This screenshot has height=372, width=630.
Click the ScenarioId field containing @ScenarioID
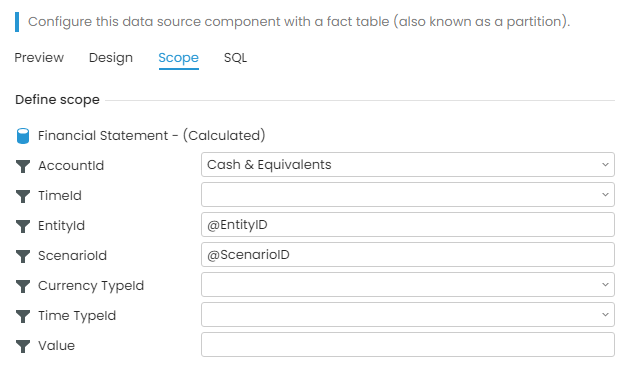(x=407, y=254)
